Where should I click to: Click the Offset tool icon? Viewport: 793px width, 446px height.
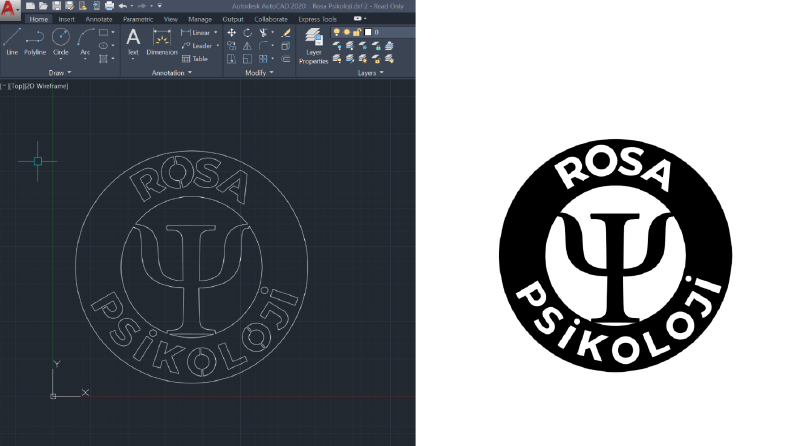click(286, 59)
